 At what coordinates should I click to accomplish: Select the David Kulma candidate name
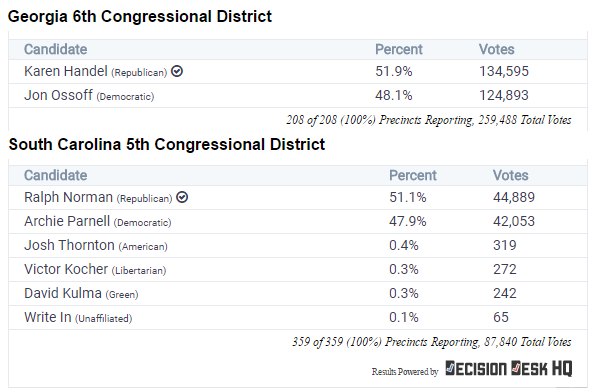(x=63, y=293)
